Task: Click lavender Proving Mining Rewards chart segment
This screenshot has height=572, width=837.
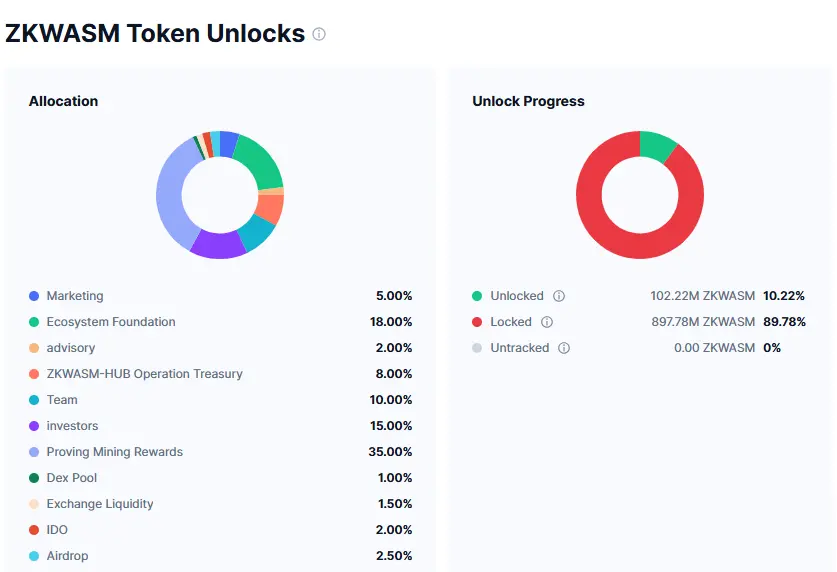Action: pyautogui.click(x=170, y=195)
